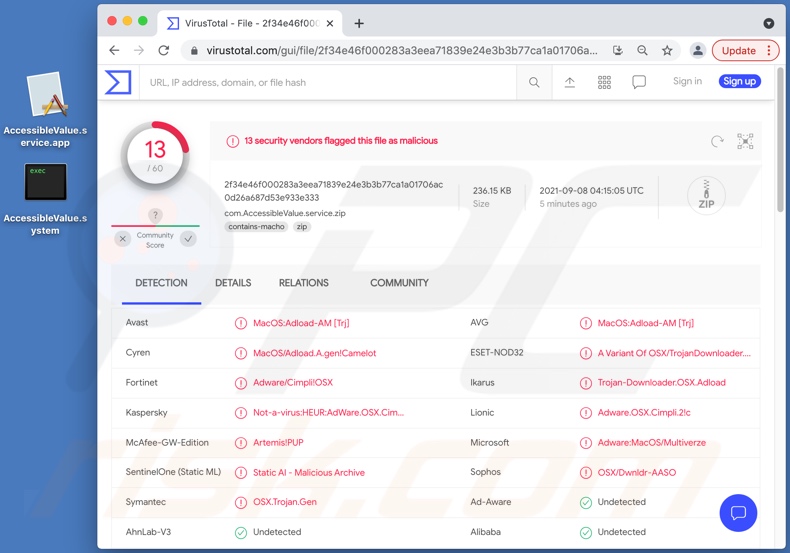790x553 pixels.
Task: Select AccessibleValue.service.app desktop icon
Action: pyautogui.click(x=45, y=109)
